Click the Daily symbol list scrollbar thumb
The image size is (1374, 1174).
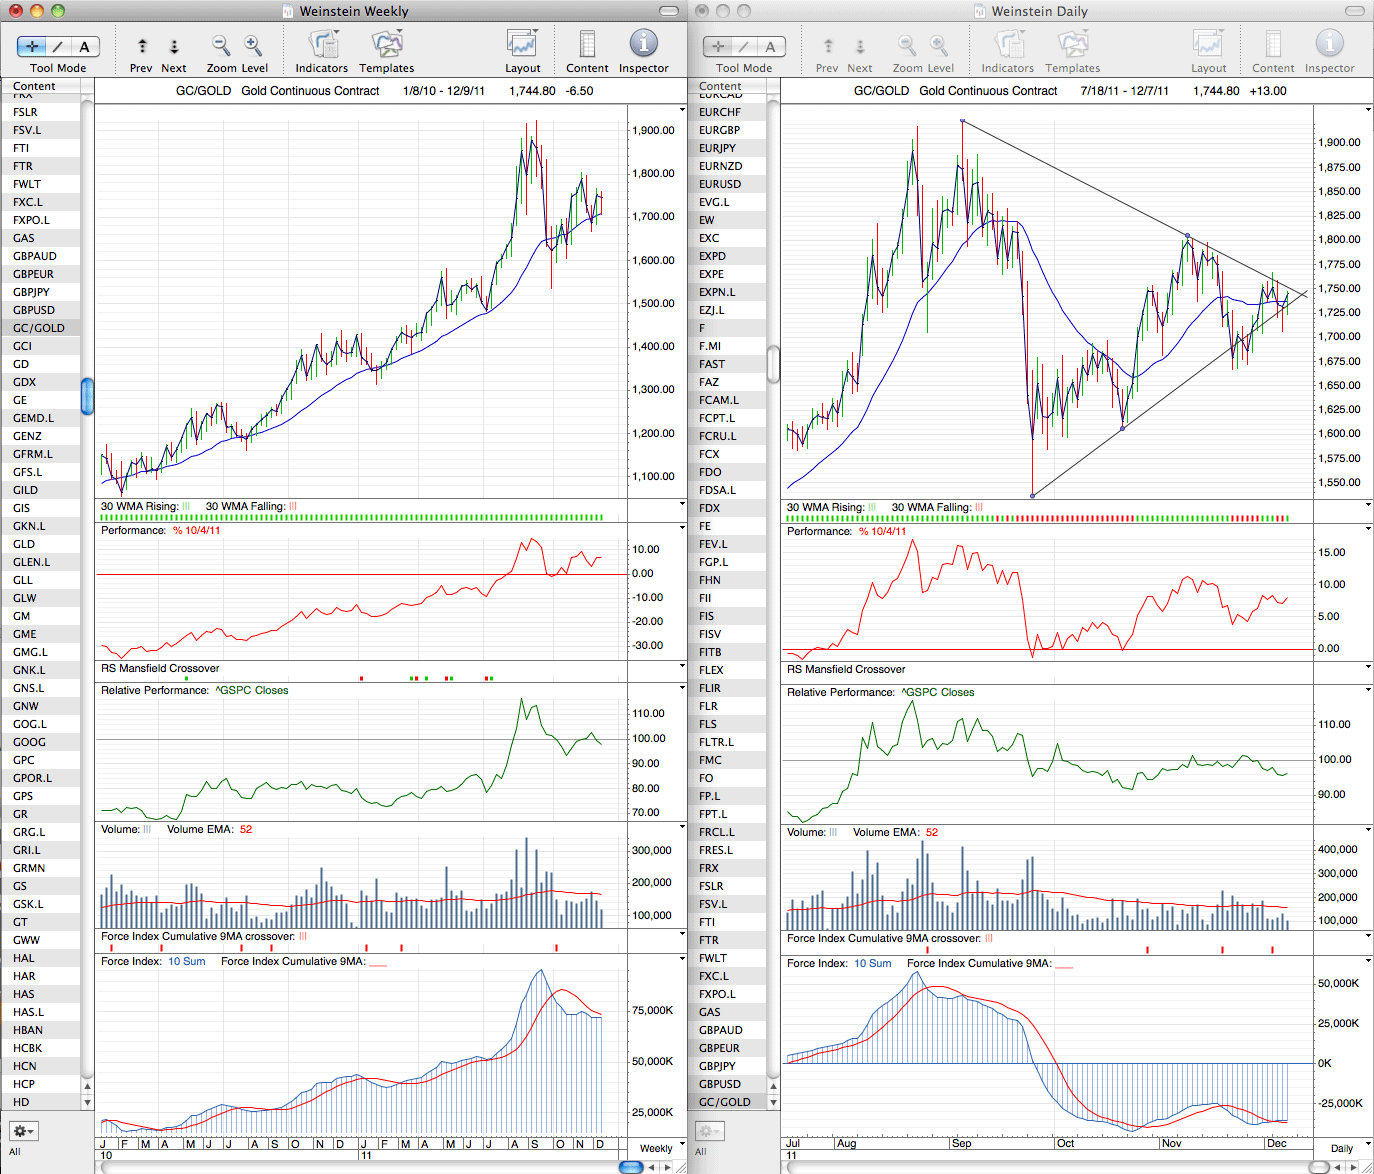[773, 364]
